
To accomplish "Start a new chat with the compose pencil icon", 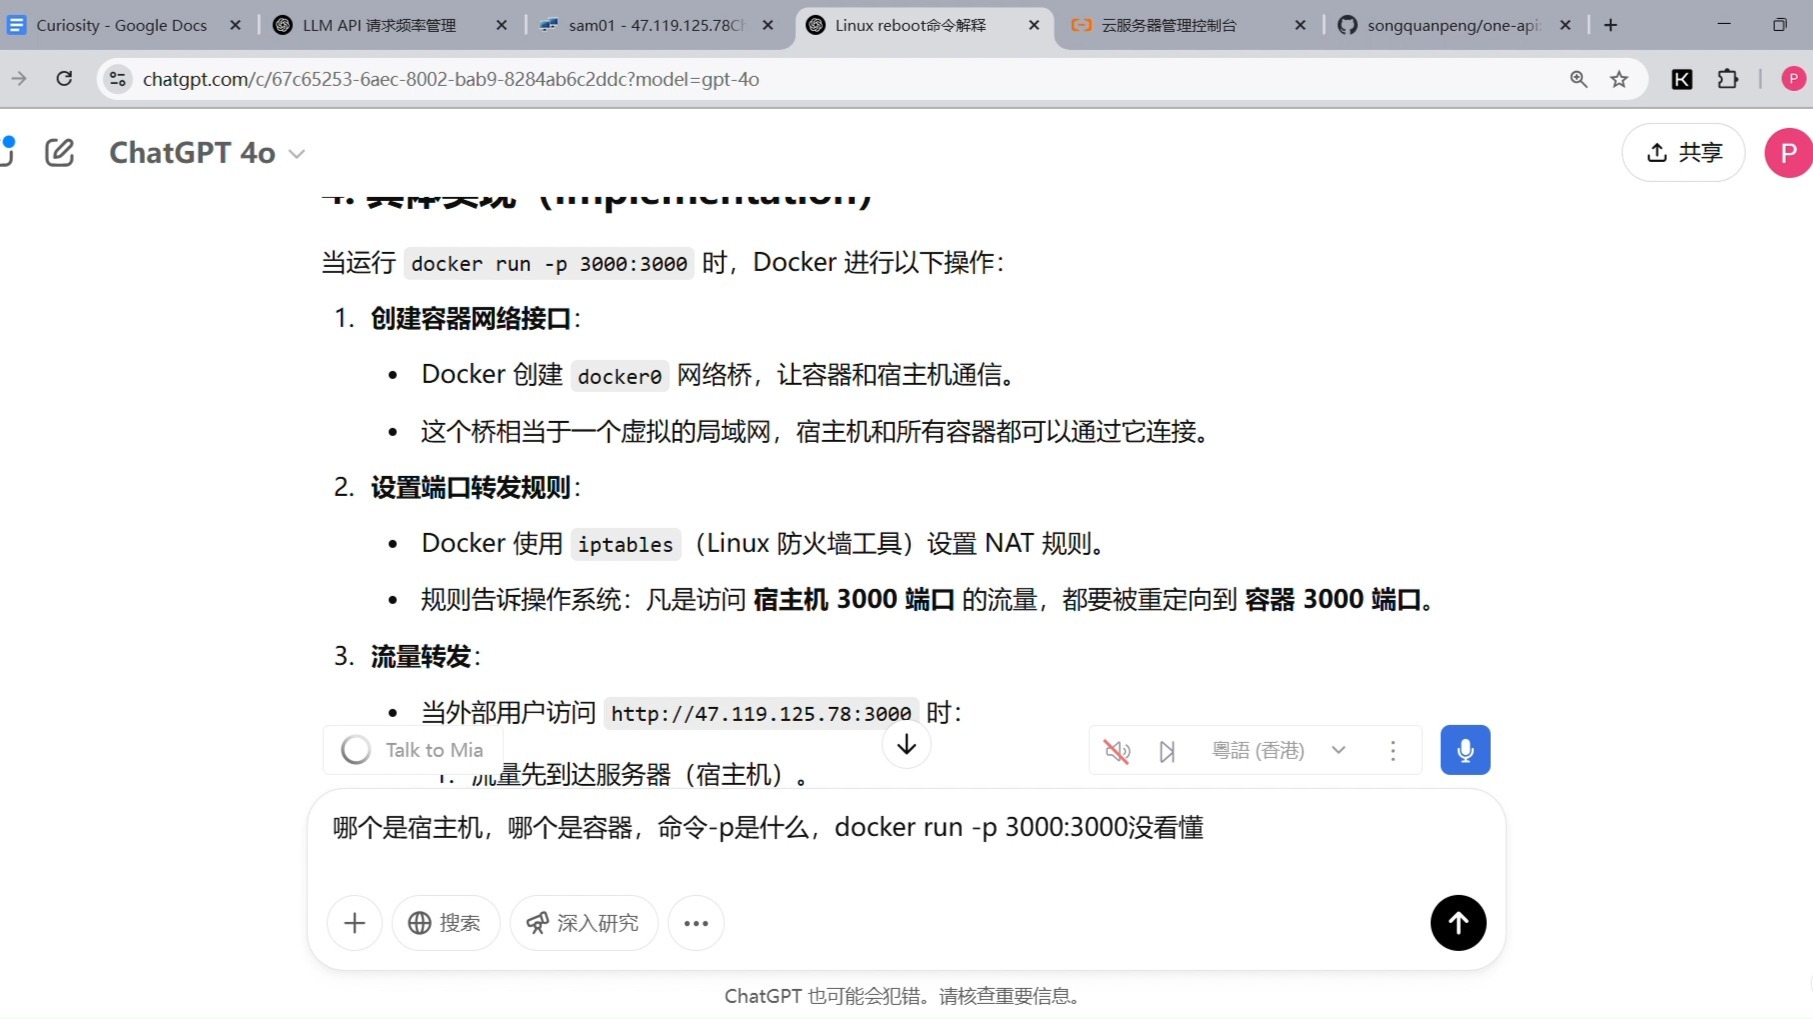I will 59,152.
